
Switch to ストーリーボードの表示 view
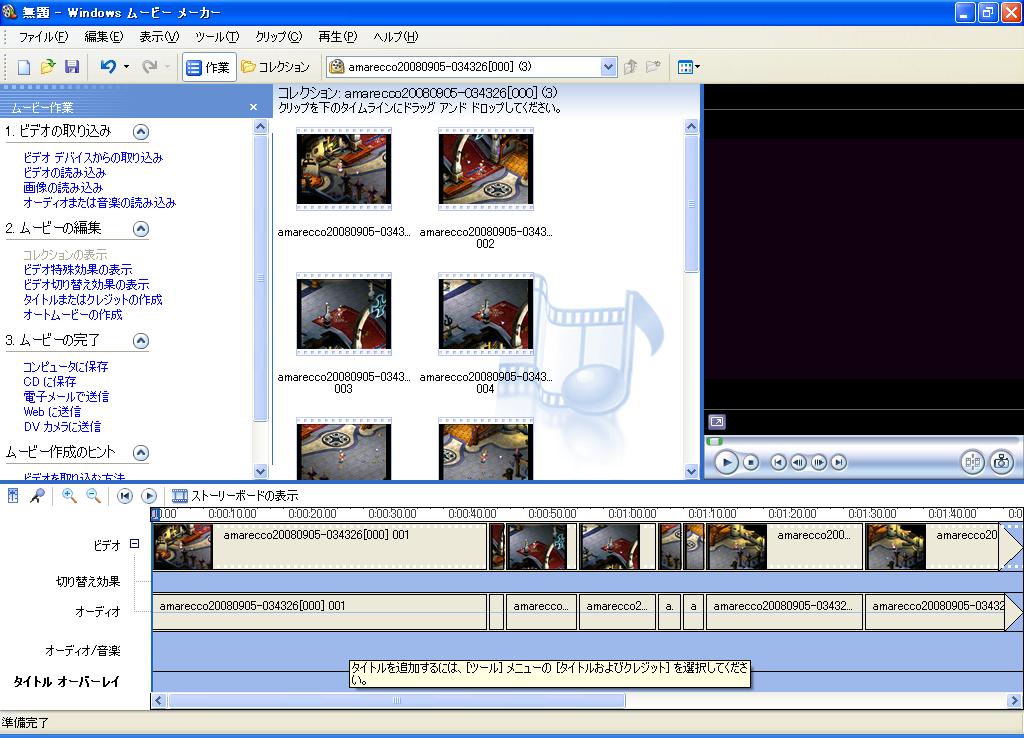tap(234, 496)
